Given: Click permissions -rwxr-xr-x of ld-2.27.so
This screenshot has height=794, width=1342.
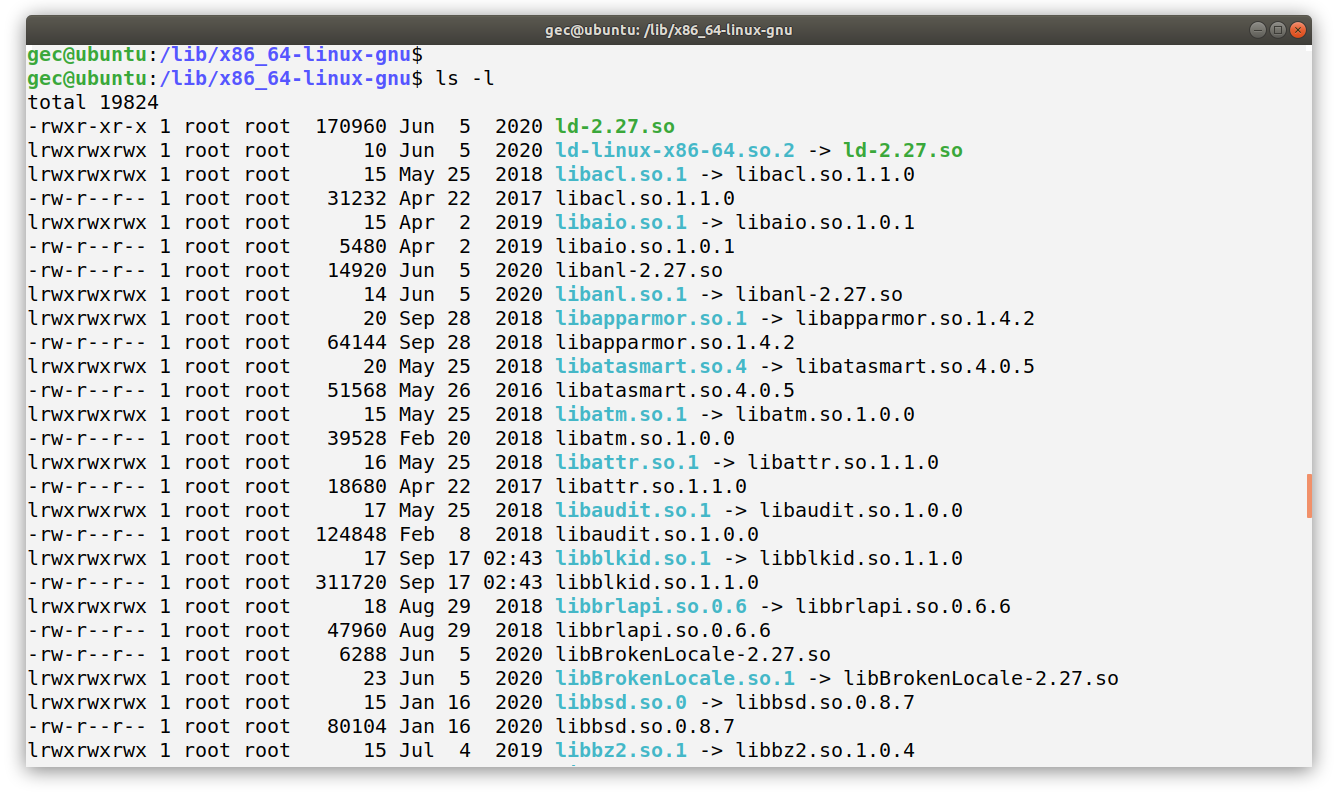Looking at the screenshot, I should point(87,126).
